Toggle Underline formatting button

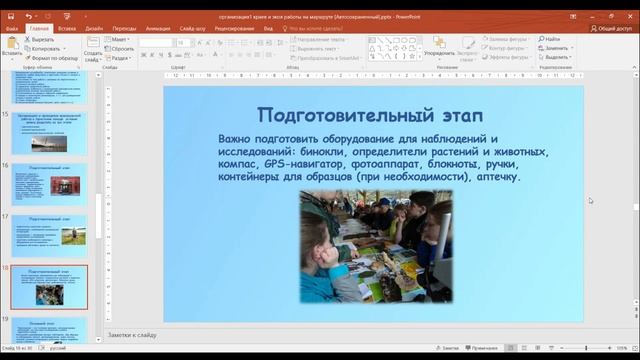[x=161, y=55]
